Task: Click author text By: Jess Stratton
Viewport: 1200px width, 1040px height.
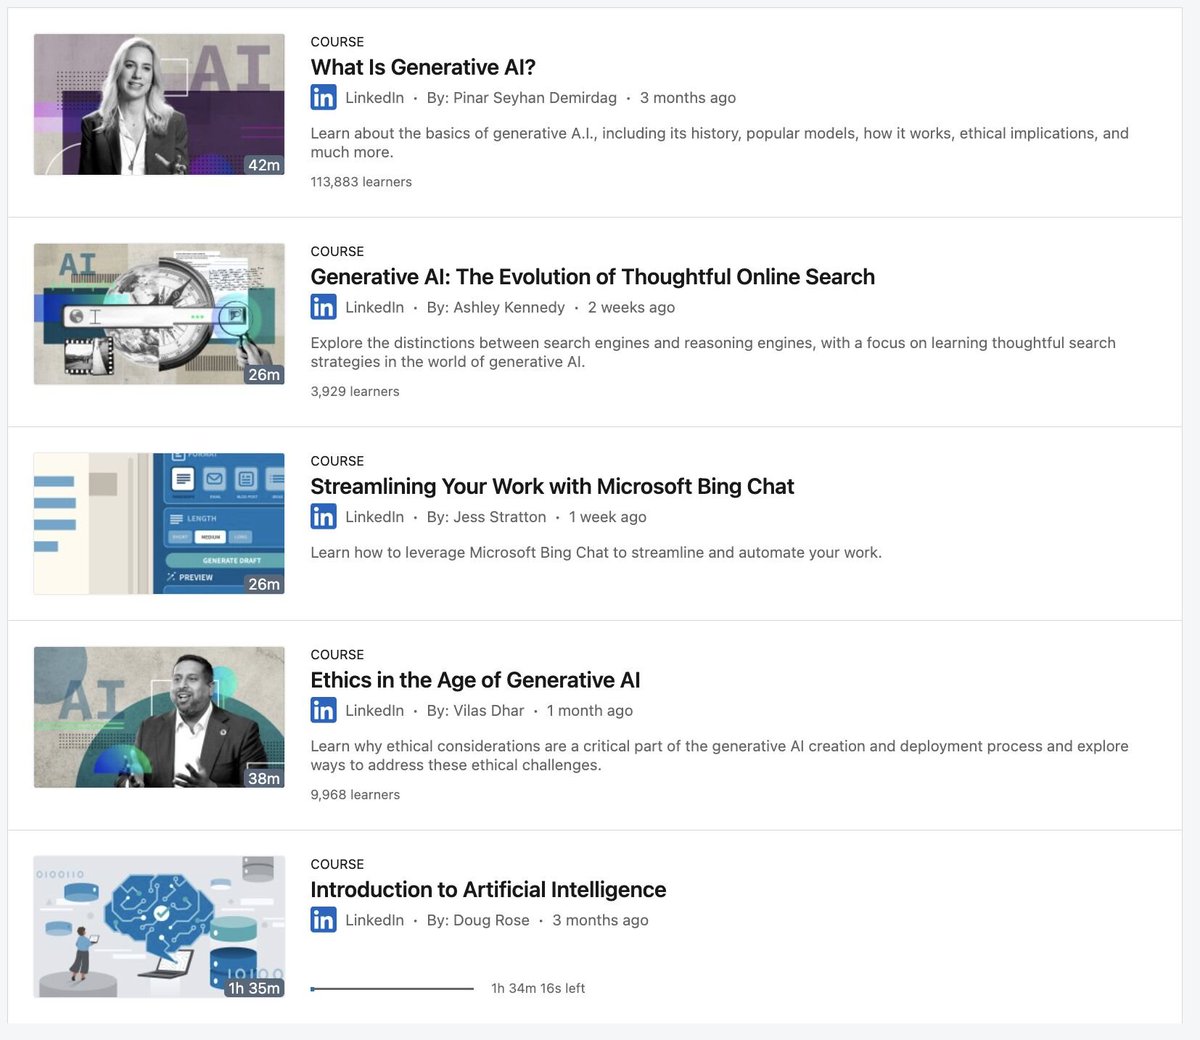Action: pyautogui.click(x=486, y=518)
